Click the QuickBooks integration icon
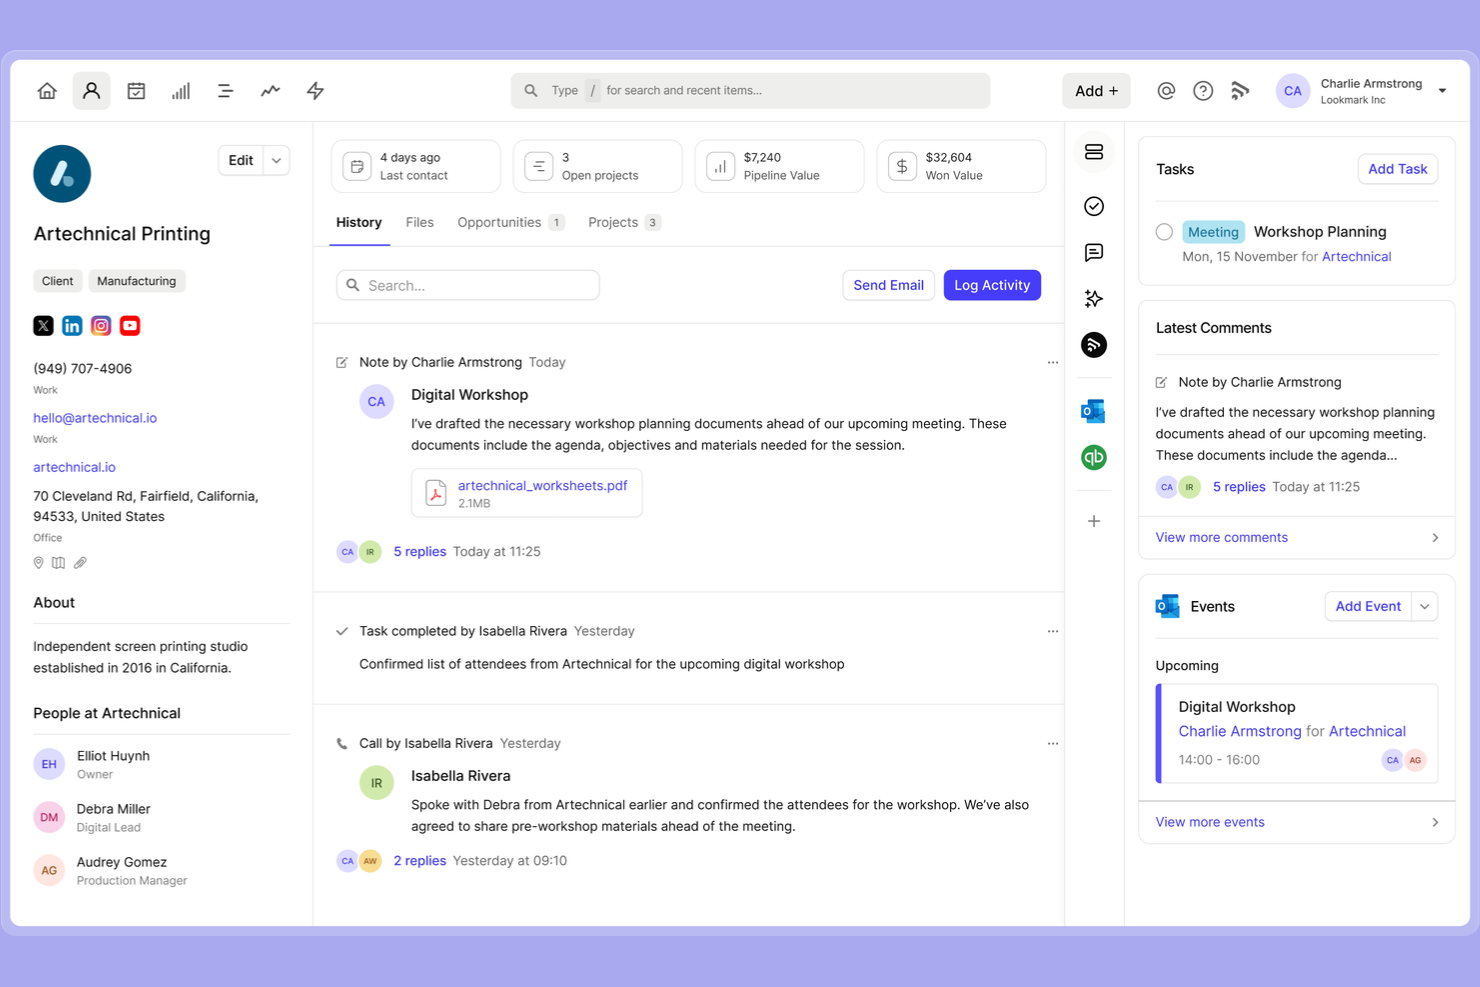 (1093, 457)
